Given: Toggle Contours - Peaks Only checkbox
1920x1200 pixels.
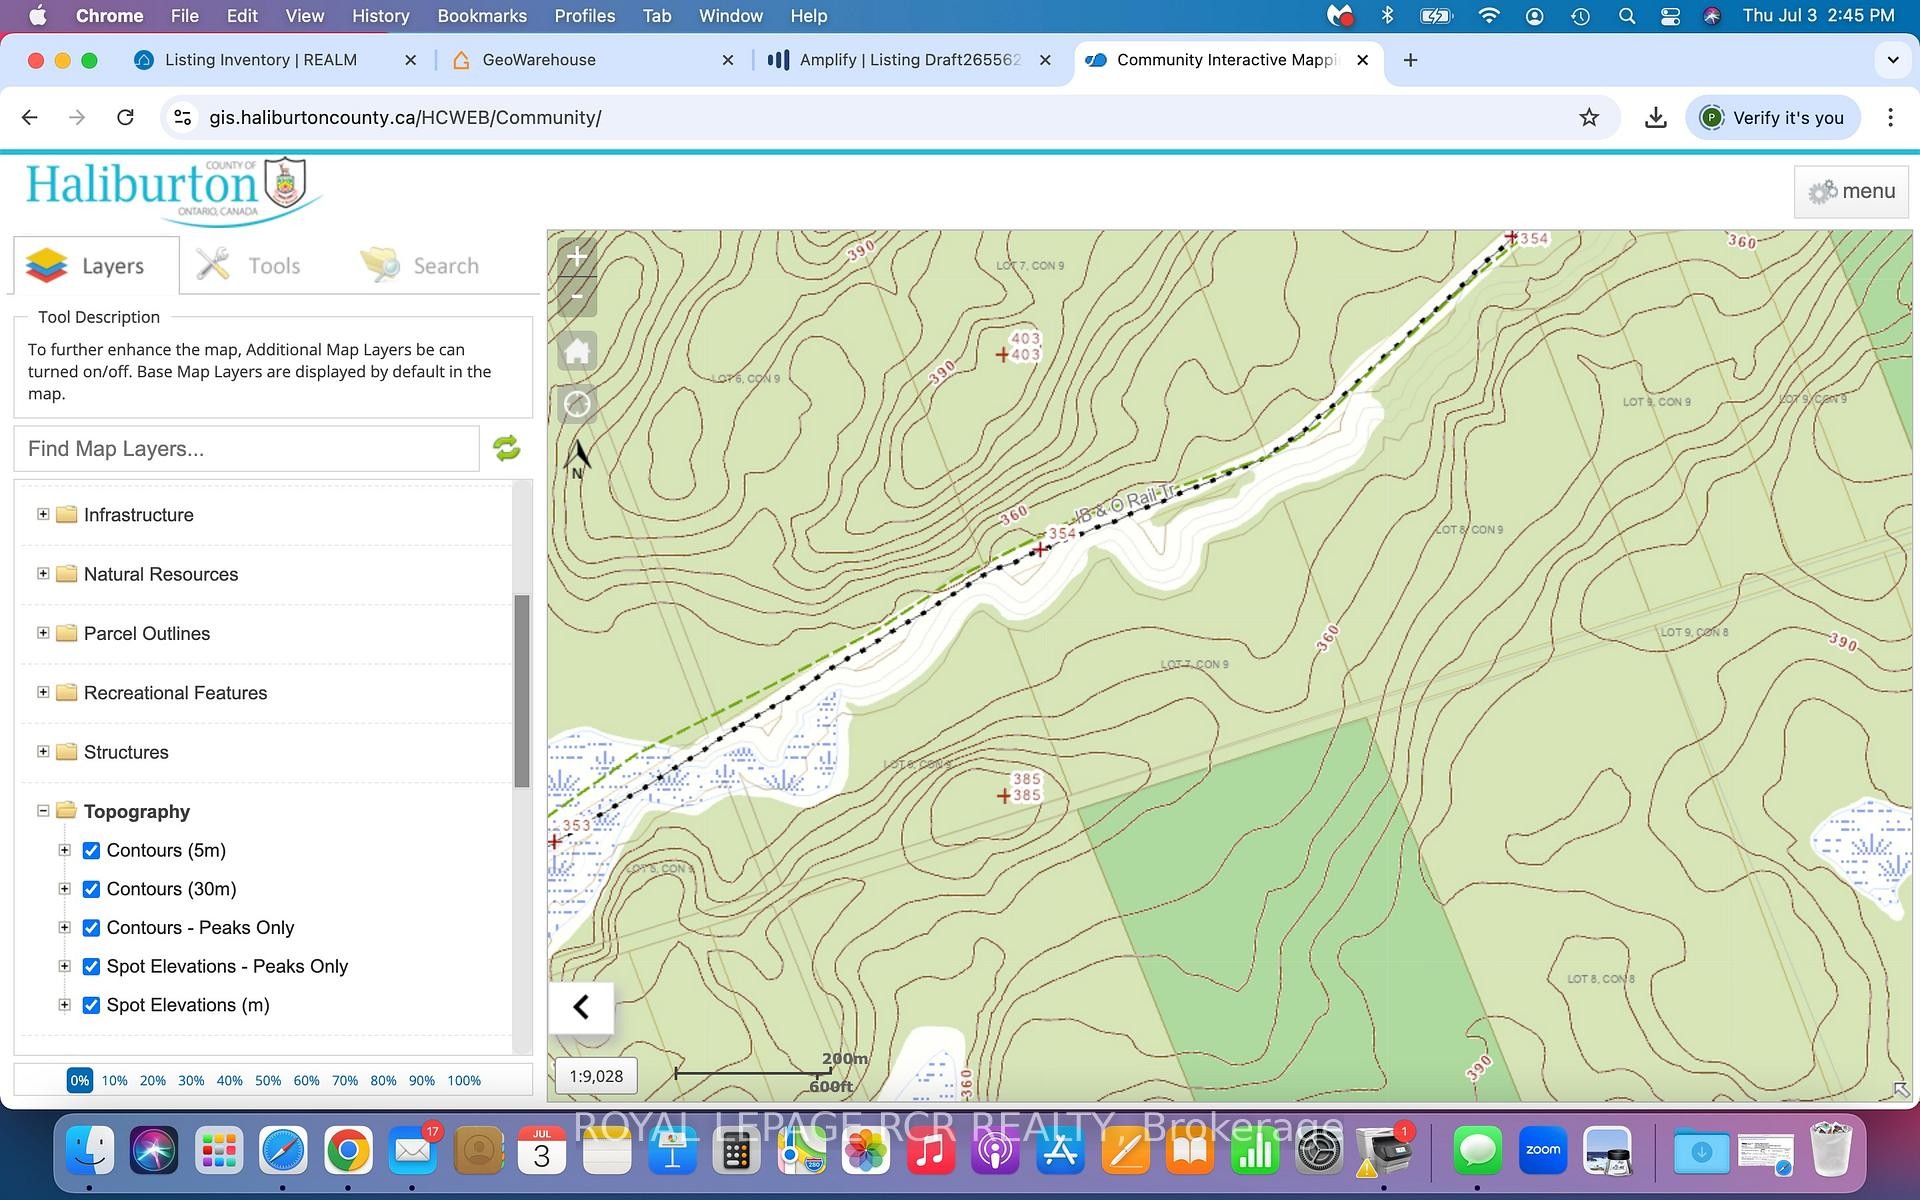Looking at the screenshot, I should tap(91, 928).
